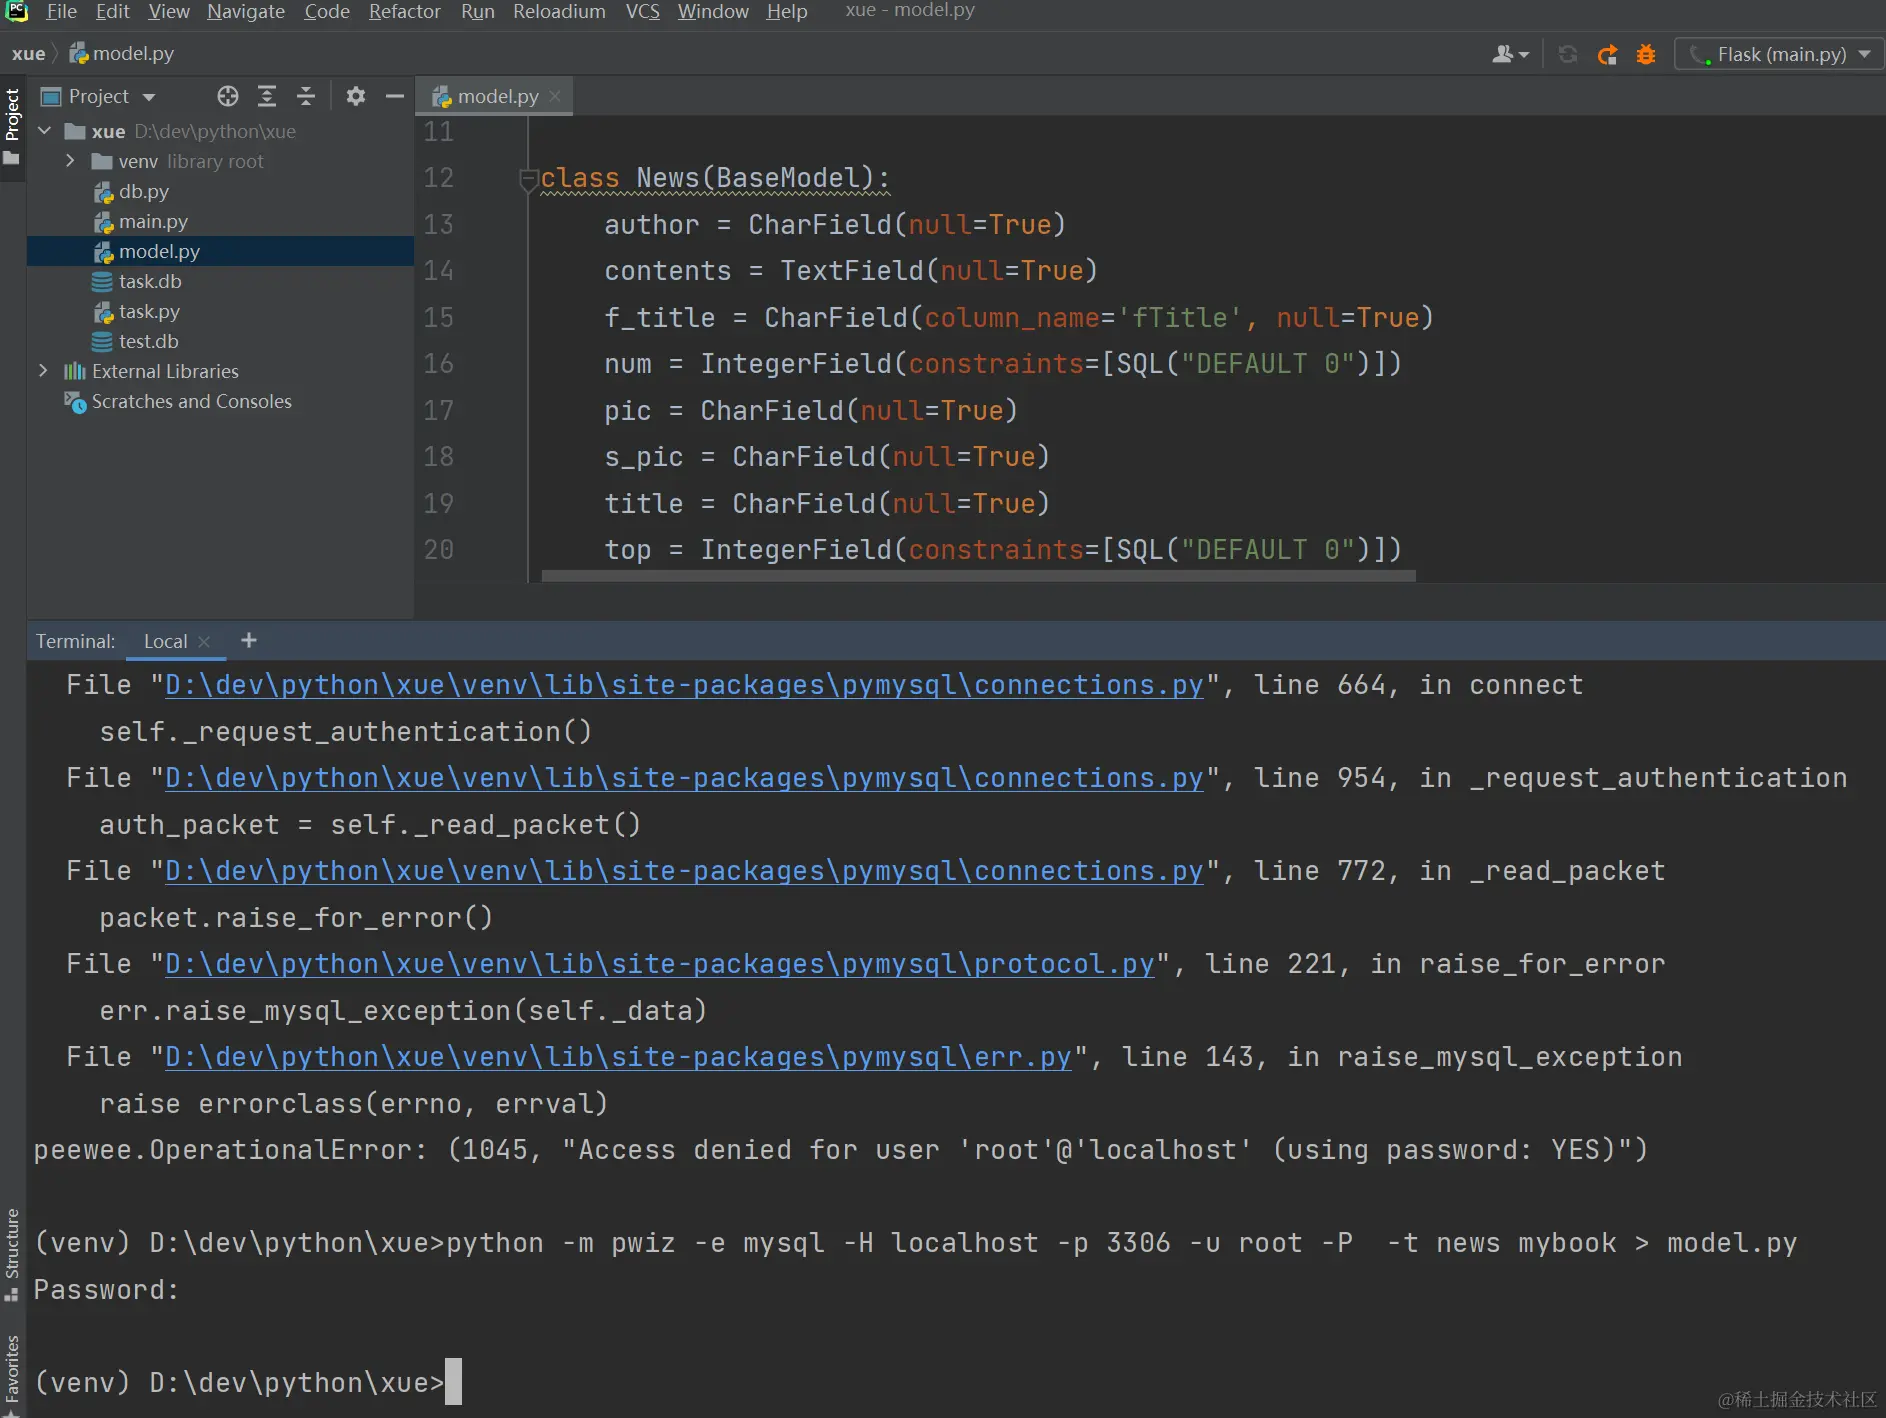This screenshot has height=1418, width=1886.
Task: Hide the Project panel with minus icon
Action: click(395, 96)
